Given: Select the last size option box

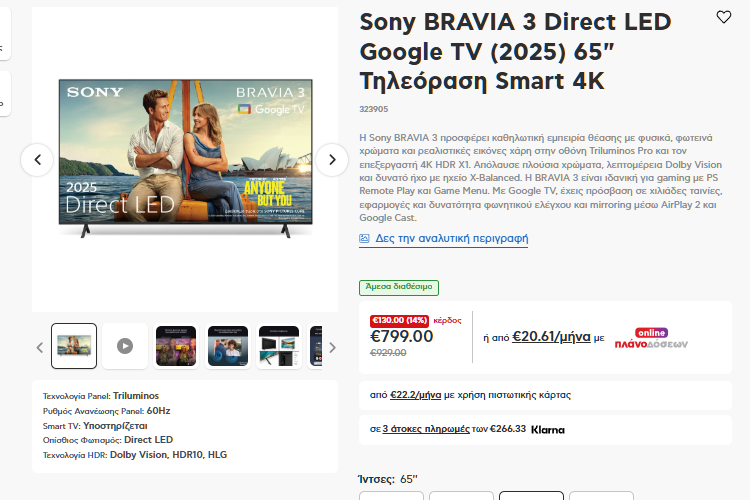Looking at the screenshot, I should click(x=601, y=495).
